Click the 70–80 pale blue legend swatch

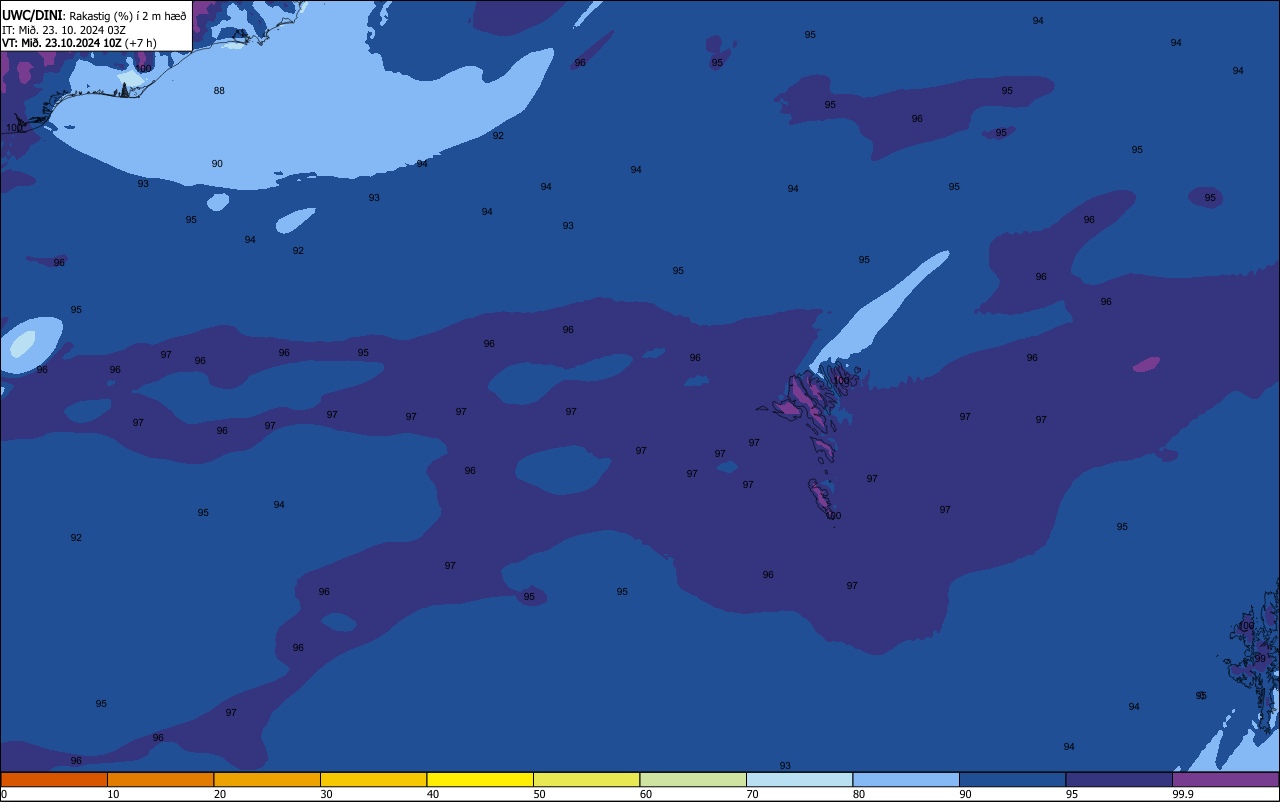799,779
